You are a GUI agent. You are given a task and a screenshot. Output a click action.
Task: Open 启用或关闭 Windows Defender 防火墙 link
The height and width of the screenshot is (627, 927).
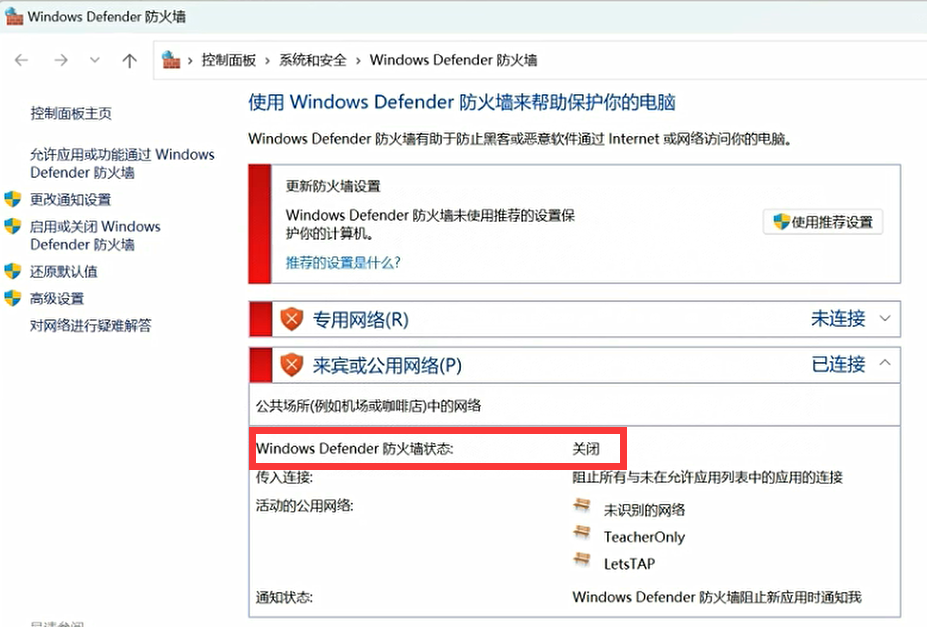[x=95, y=235]
